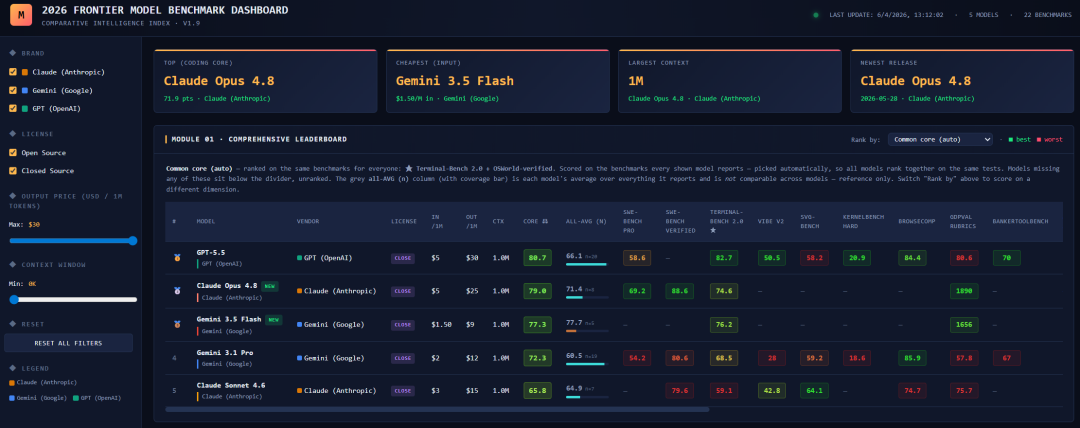
Task: Open the CHEAPEST (INPUT) summary card
Action: coord(497,81)
